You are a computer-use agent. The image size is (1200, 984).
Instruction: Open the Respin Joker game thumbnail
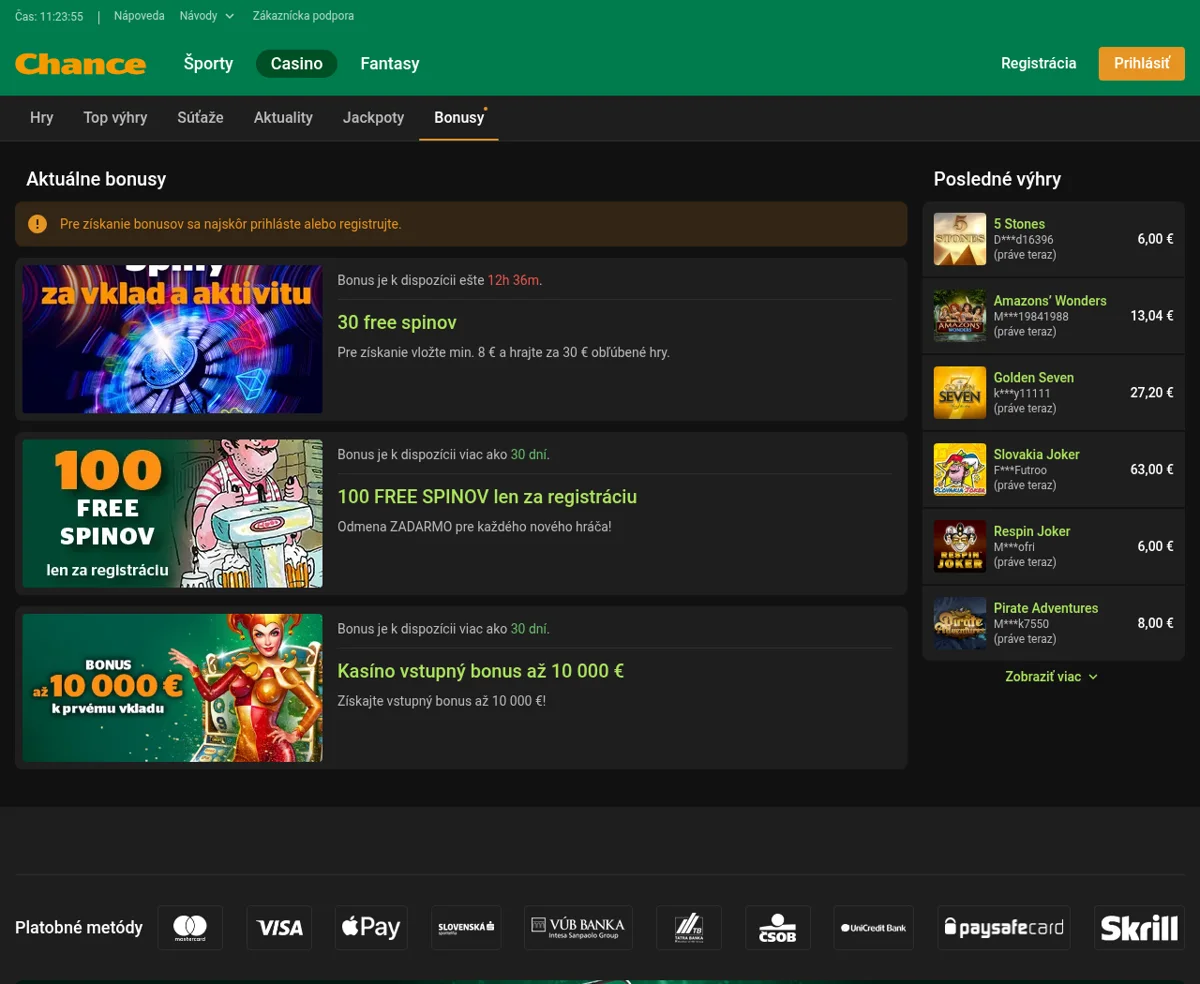tap(960, 547)
